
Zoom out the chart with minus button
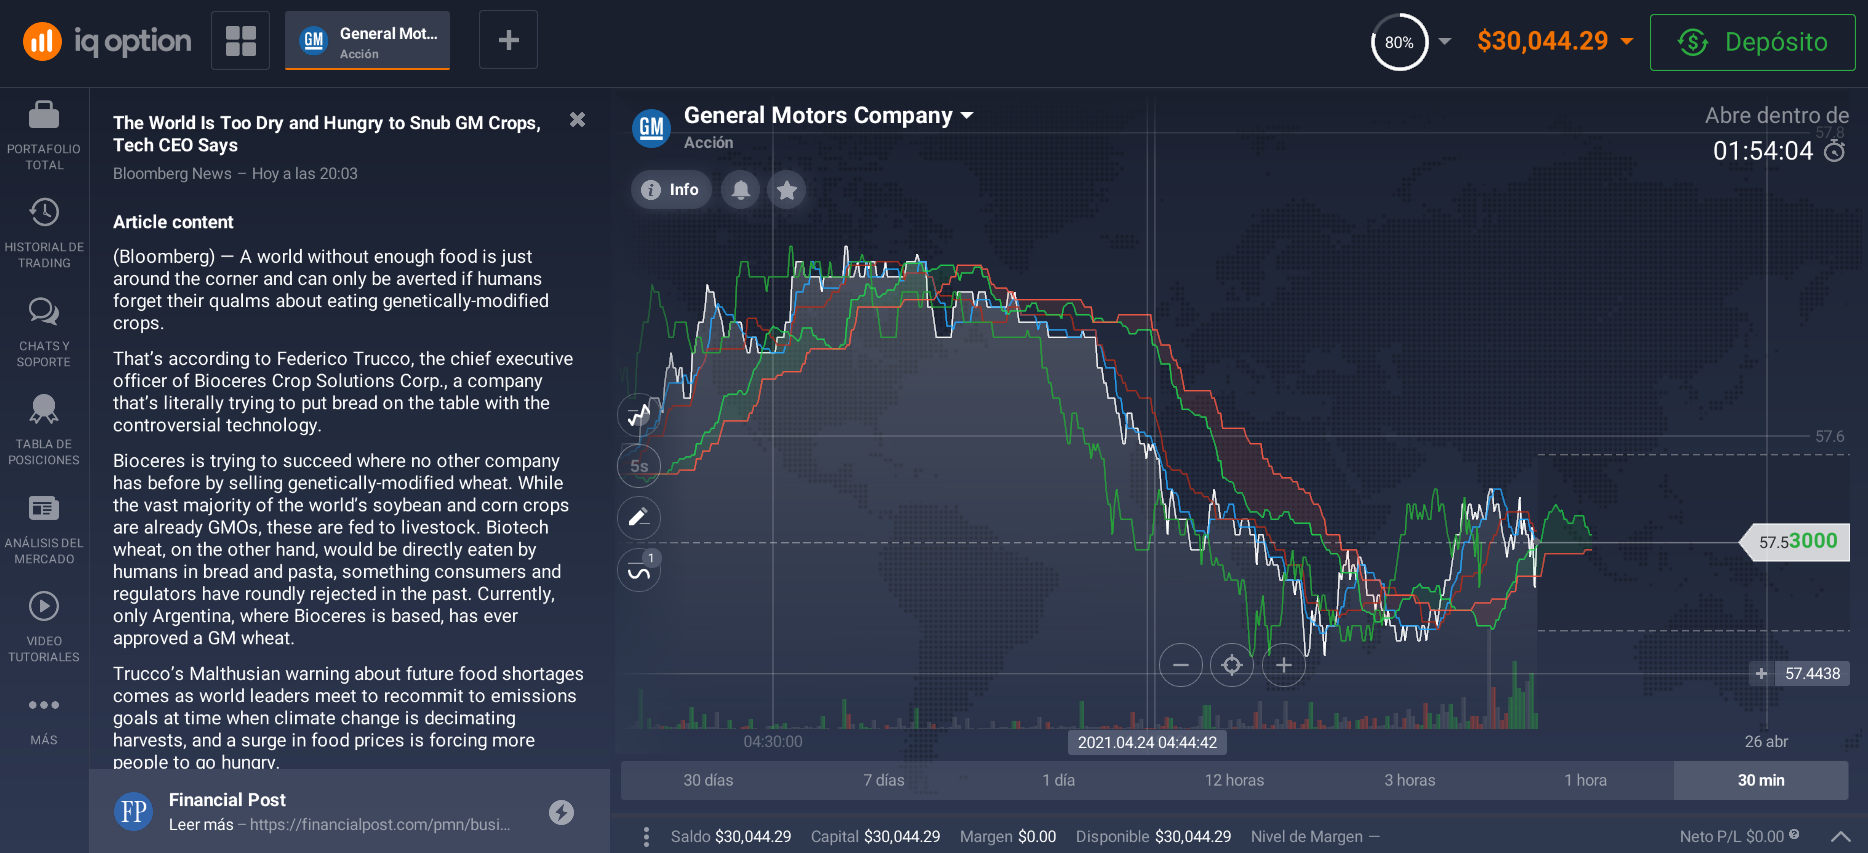tap(1181, 665)
